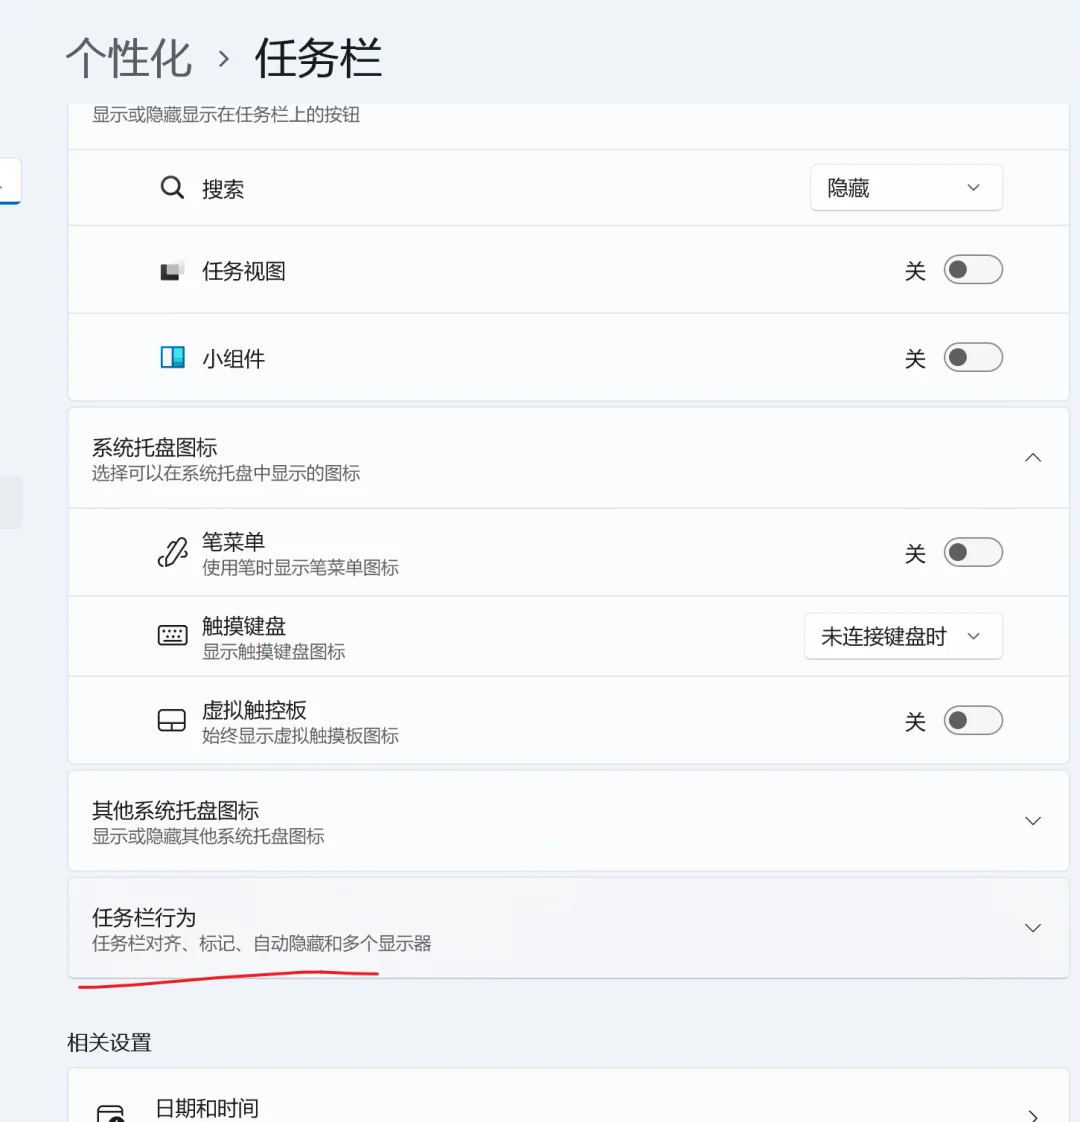Toggle on 虚拟触控板 display
The height and width of the screenshot is (1122, 1080).
pos(972,720)
